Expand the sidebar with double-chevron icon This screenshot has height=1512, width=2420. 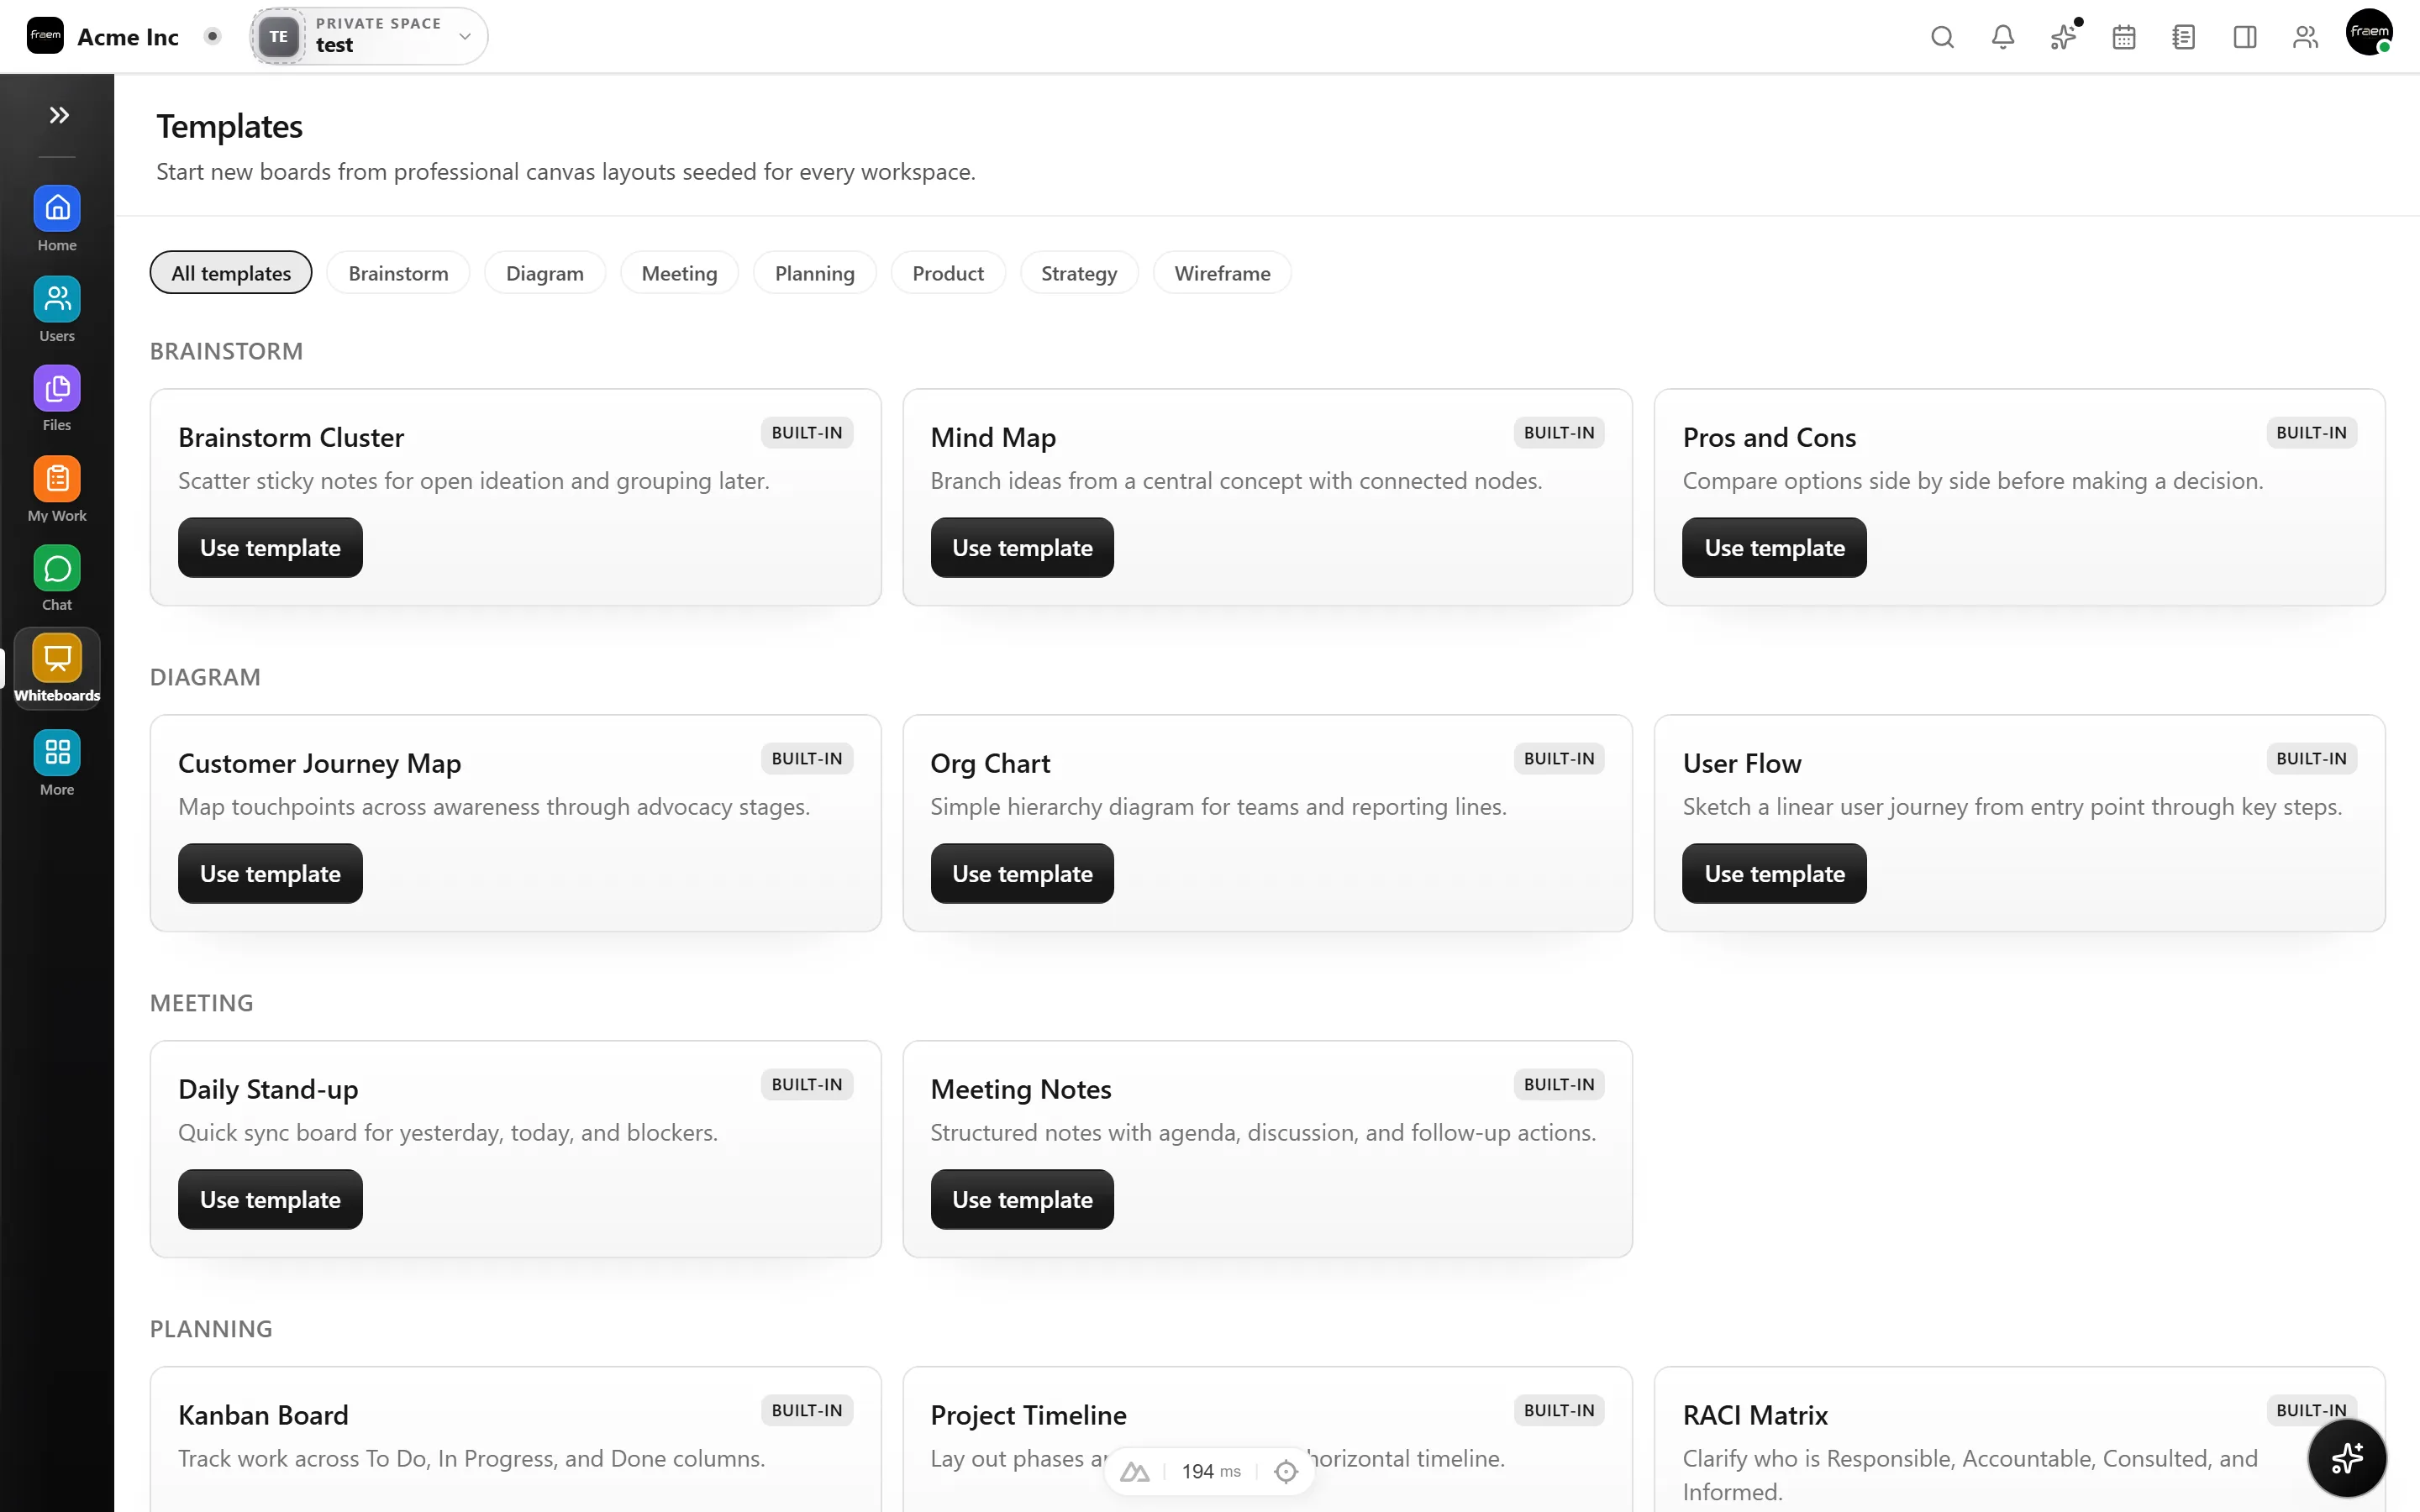pos(58,115)
